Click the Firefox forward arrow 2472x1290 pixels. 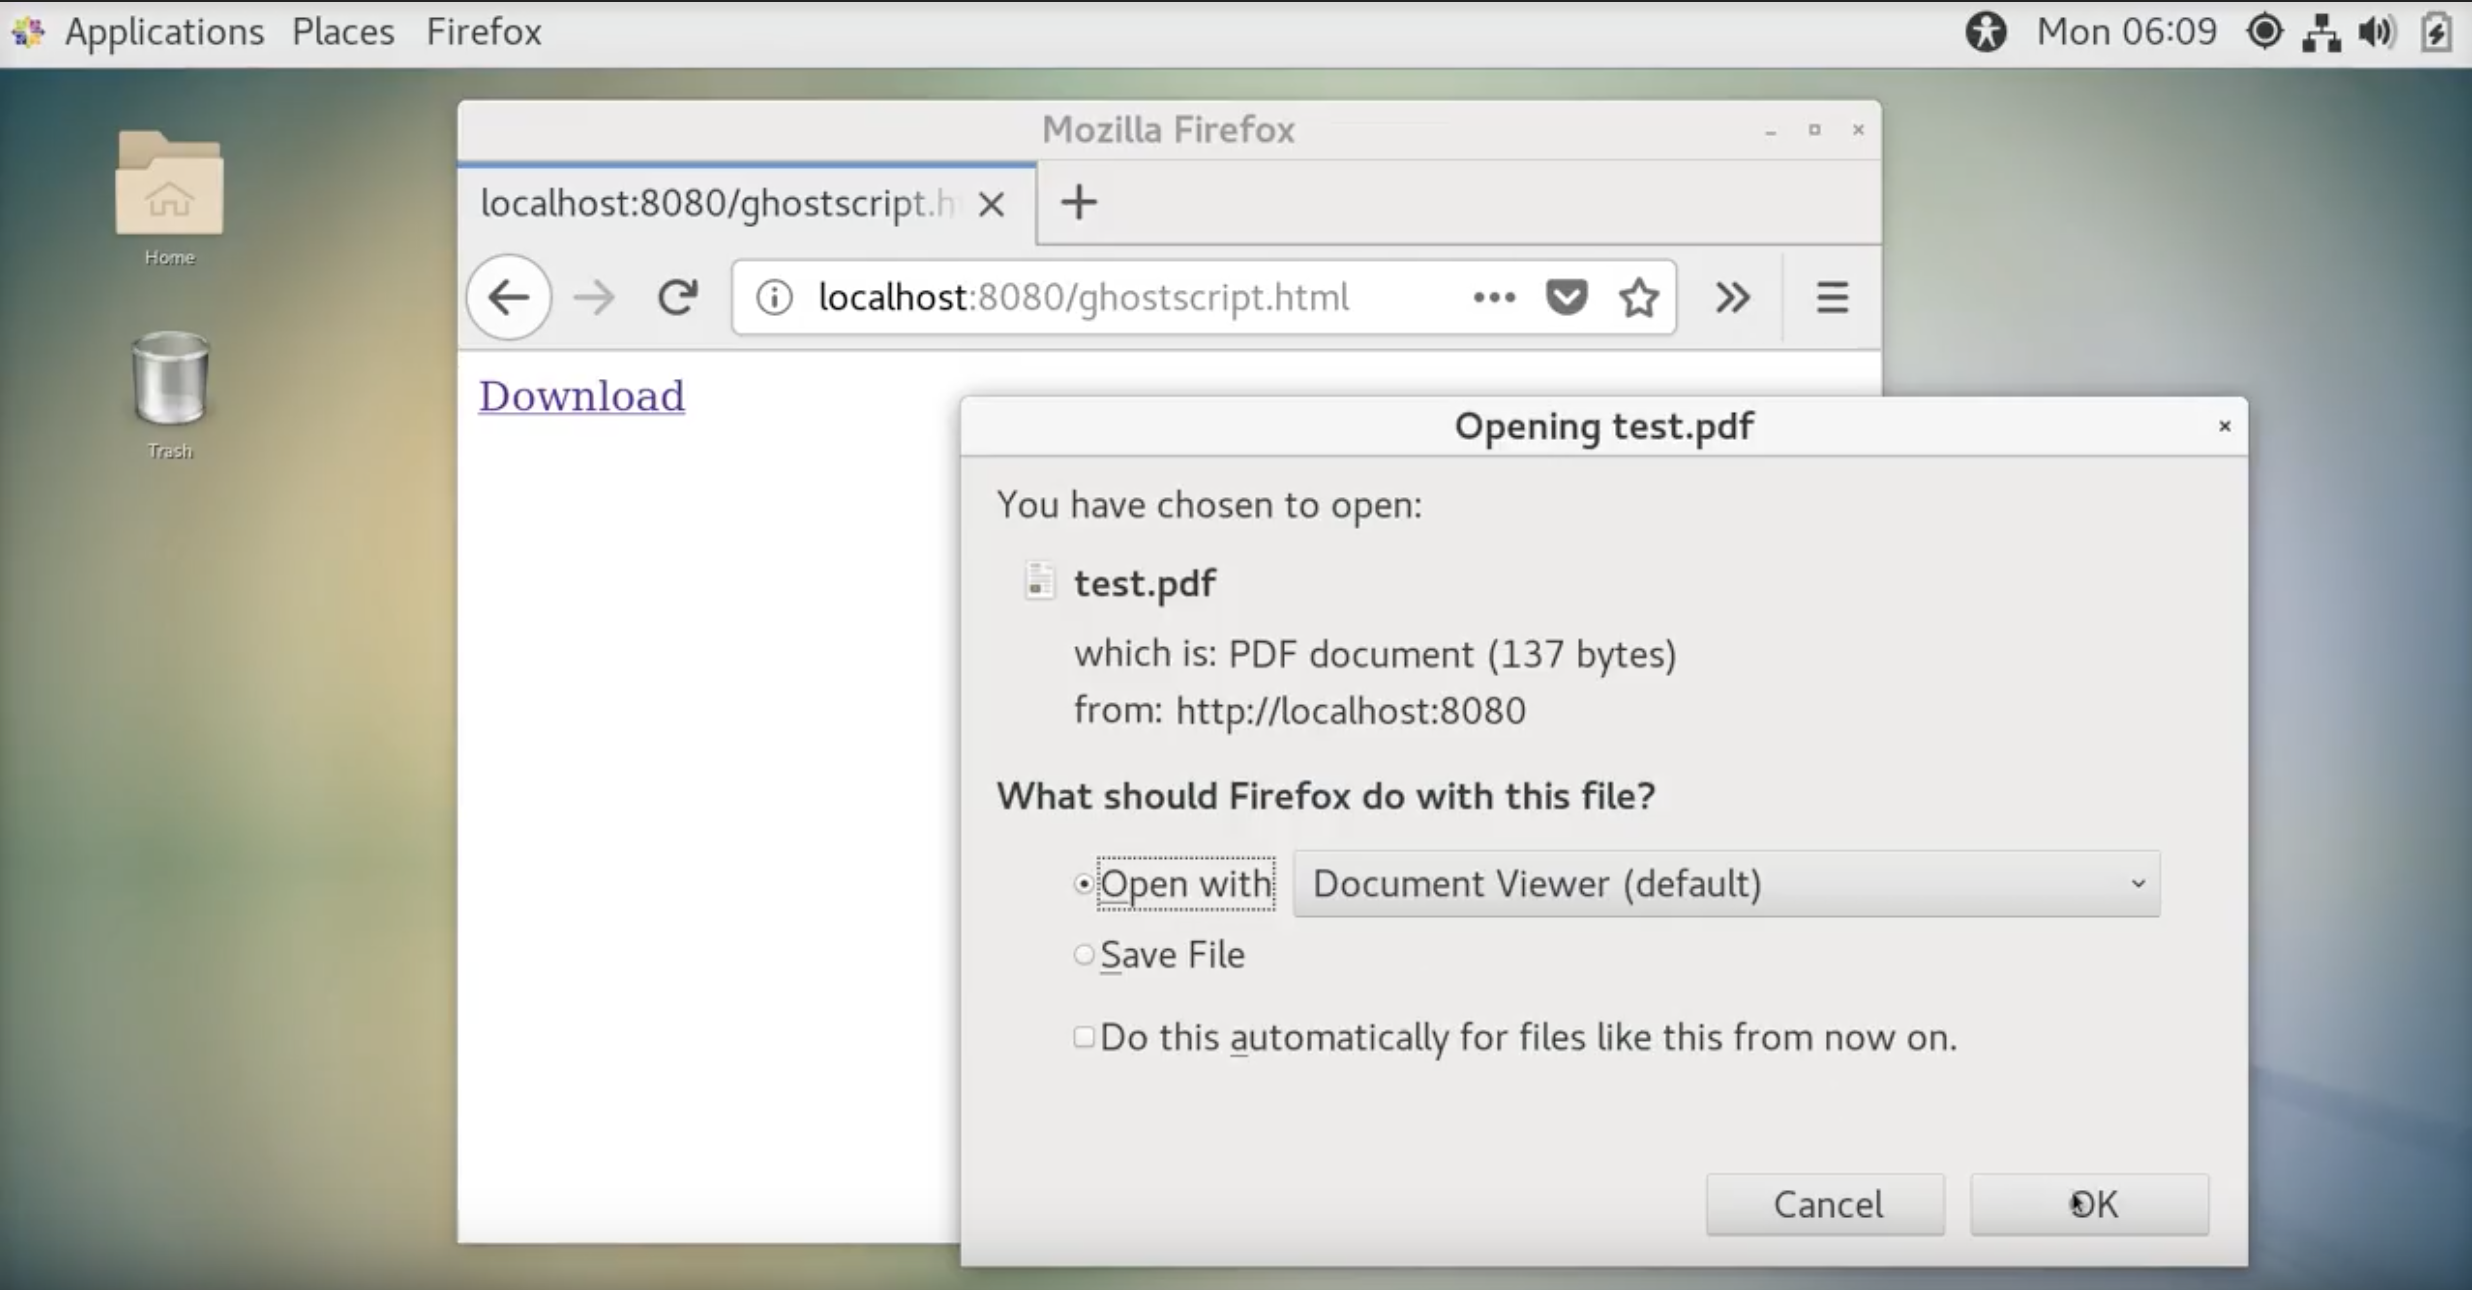click(594, 297)
